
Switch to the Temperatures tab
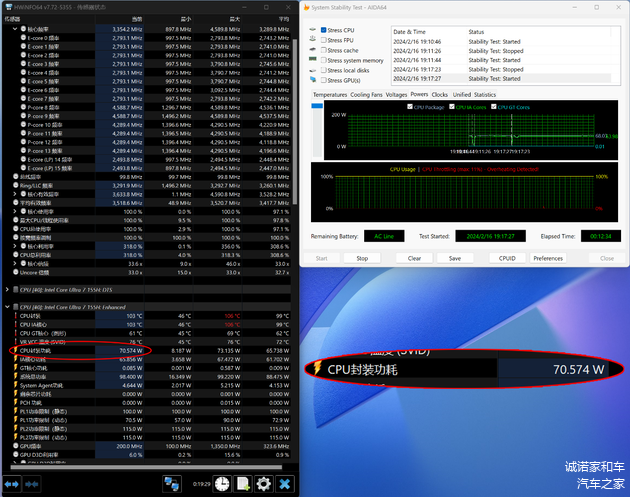(x=330, y=95)
